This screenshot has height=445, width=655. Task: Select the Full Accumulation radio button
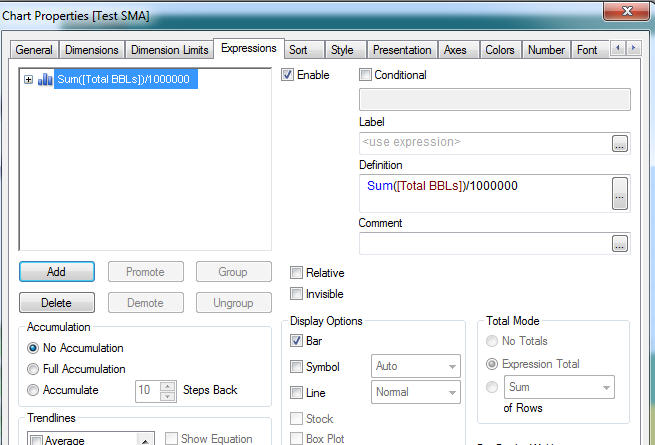tap(34, 369)
